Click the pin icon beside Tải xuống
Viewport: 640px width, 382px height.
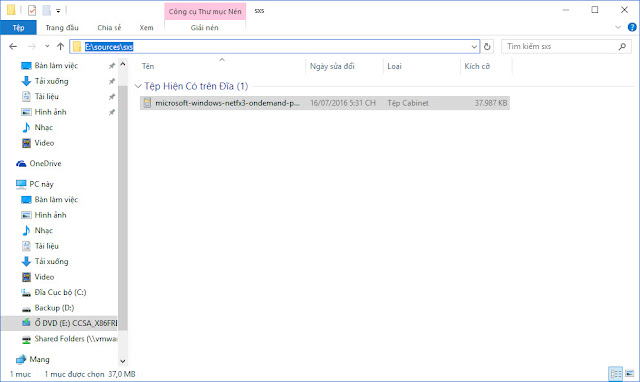pos(111,81)
